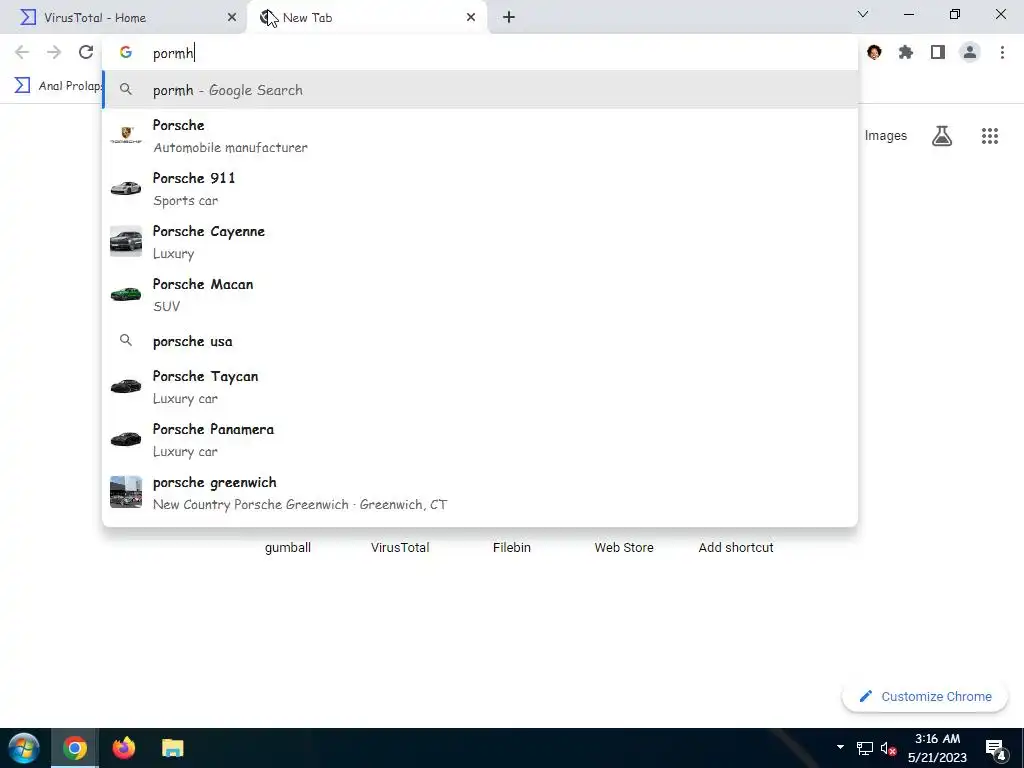1024x768 pixels.
Task: Open the Chrome three-dot menu
Action: coord(1002,52)
